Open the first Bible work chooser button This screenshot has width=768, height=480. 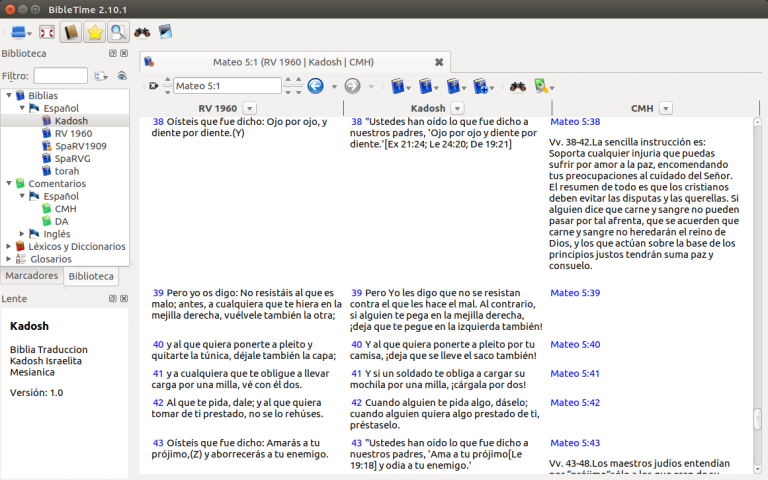[x=401, y=87]
